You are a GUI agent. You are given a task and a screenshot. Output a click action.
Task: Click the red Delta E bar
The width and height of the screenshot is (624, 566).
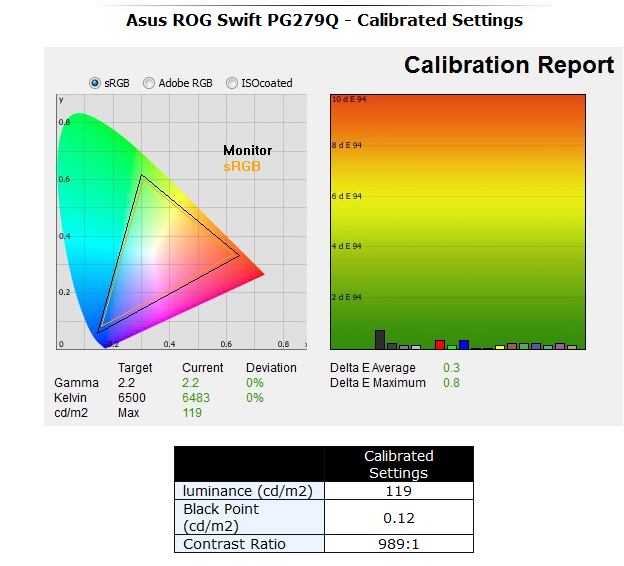[440, 345]
